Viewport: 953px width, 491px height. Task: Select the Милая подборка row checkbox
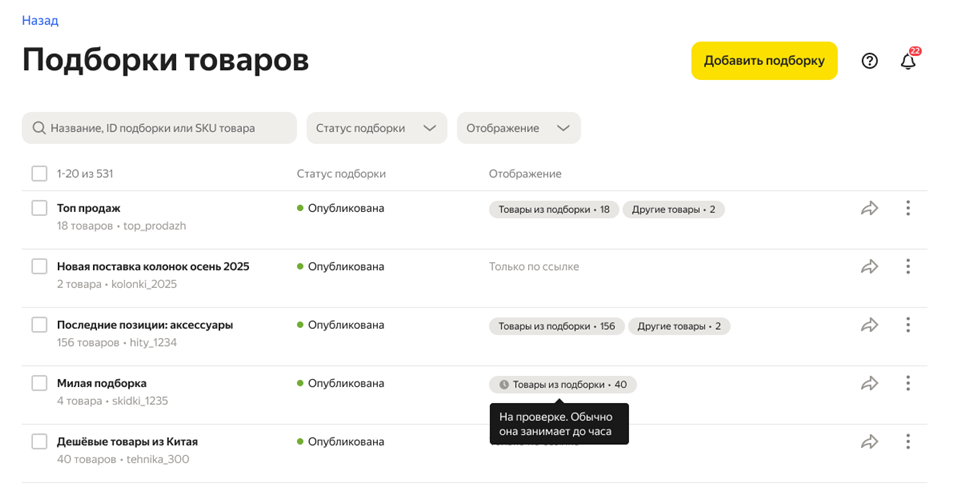(x=39, y=383)
